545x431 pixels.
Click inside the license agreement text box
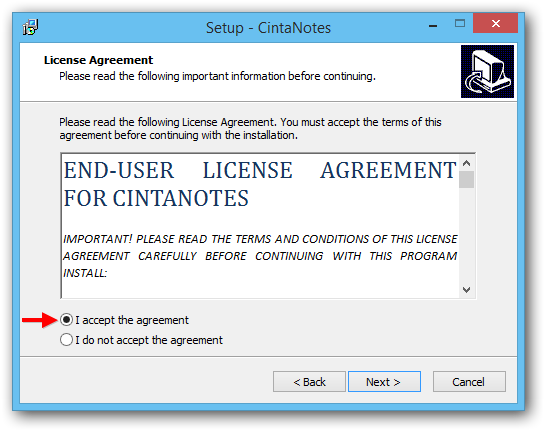pos(260,226)
